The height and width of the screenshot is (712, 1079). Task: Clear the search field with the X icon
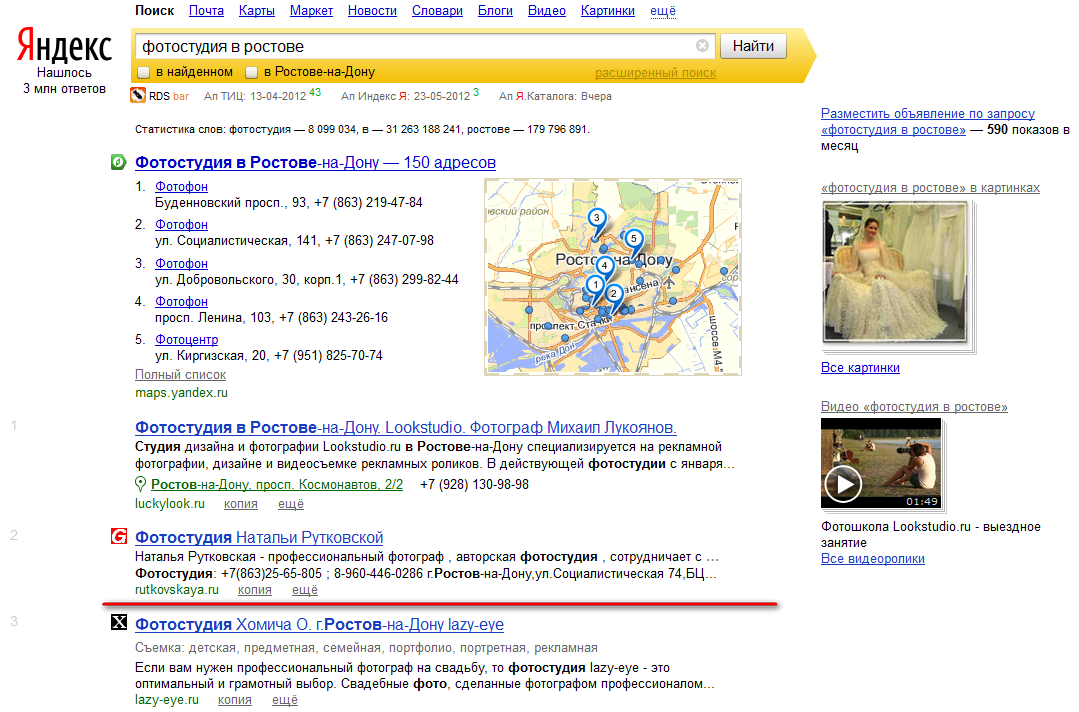(x=702, y=45)
